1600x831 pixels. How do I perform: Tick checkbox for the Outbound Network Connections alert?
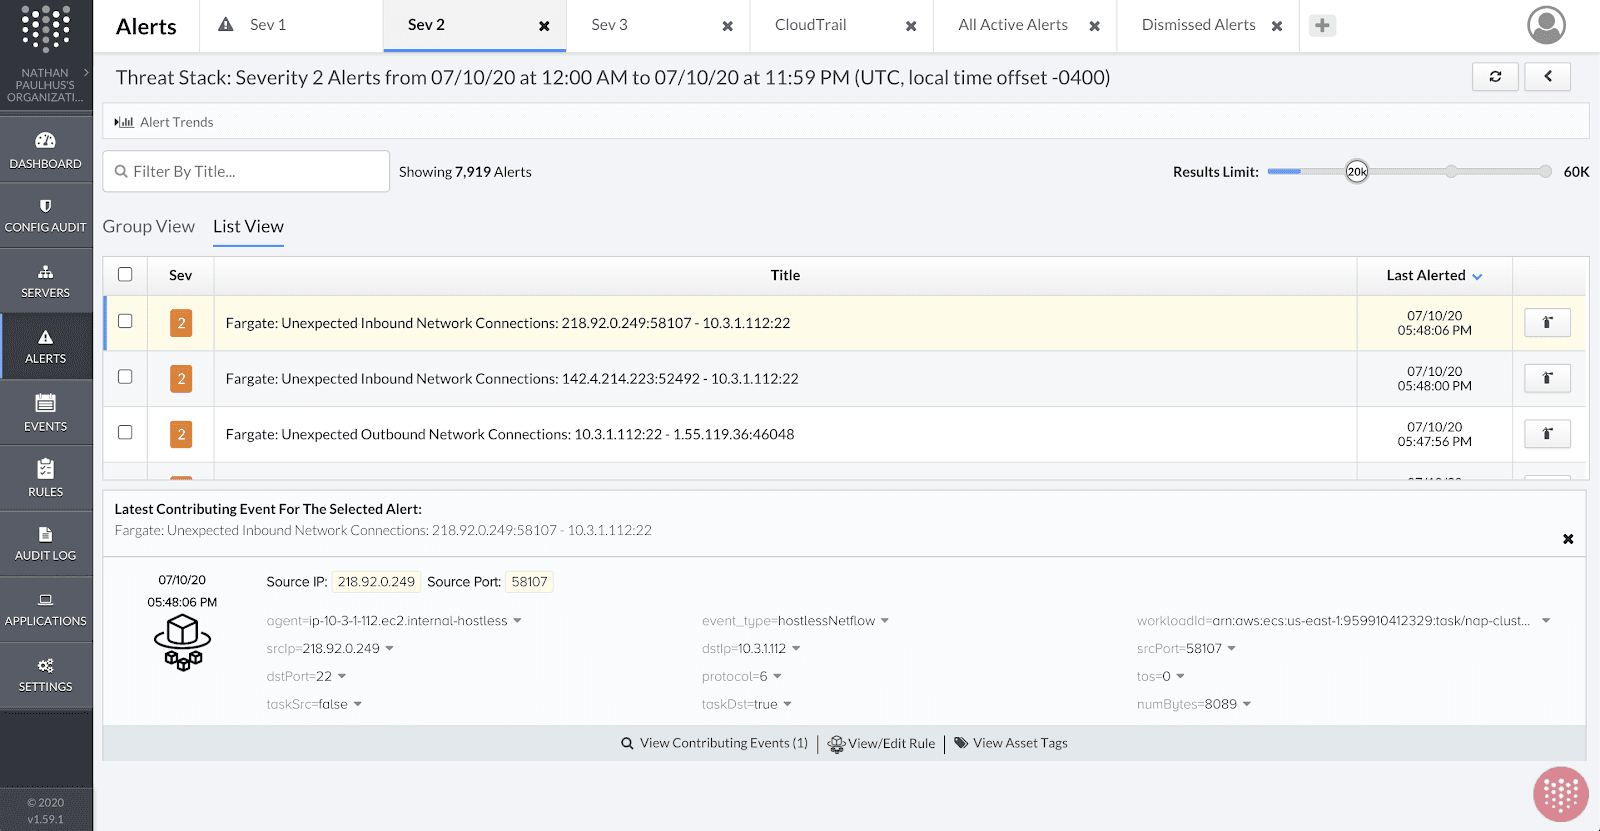[125, 433]
